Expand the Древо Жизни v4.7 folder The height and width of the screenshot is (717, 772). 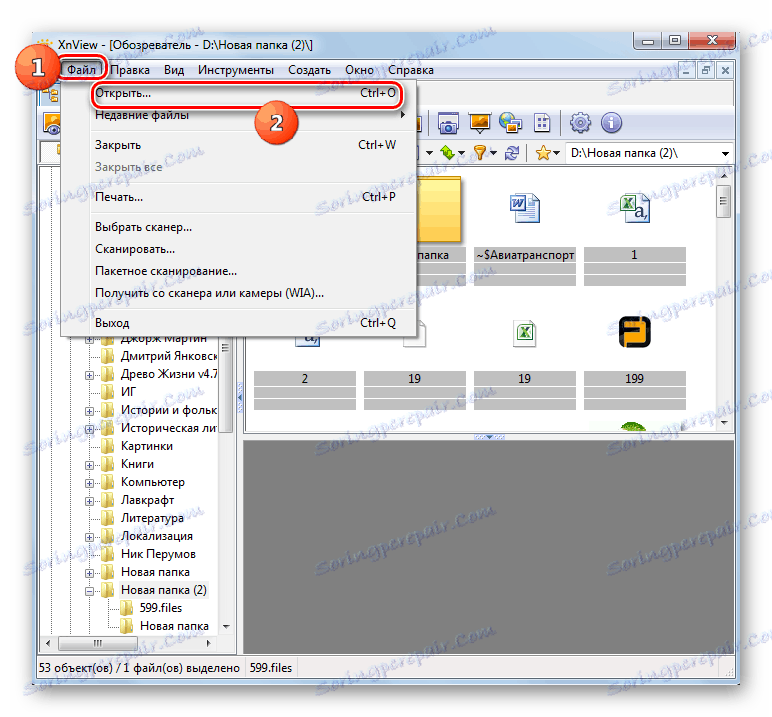tap(89, 375)
